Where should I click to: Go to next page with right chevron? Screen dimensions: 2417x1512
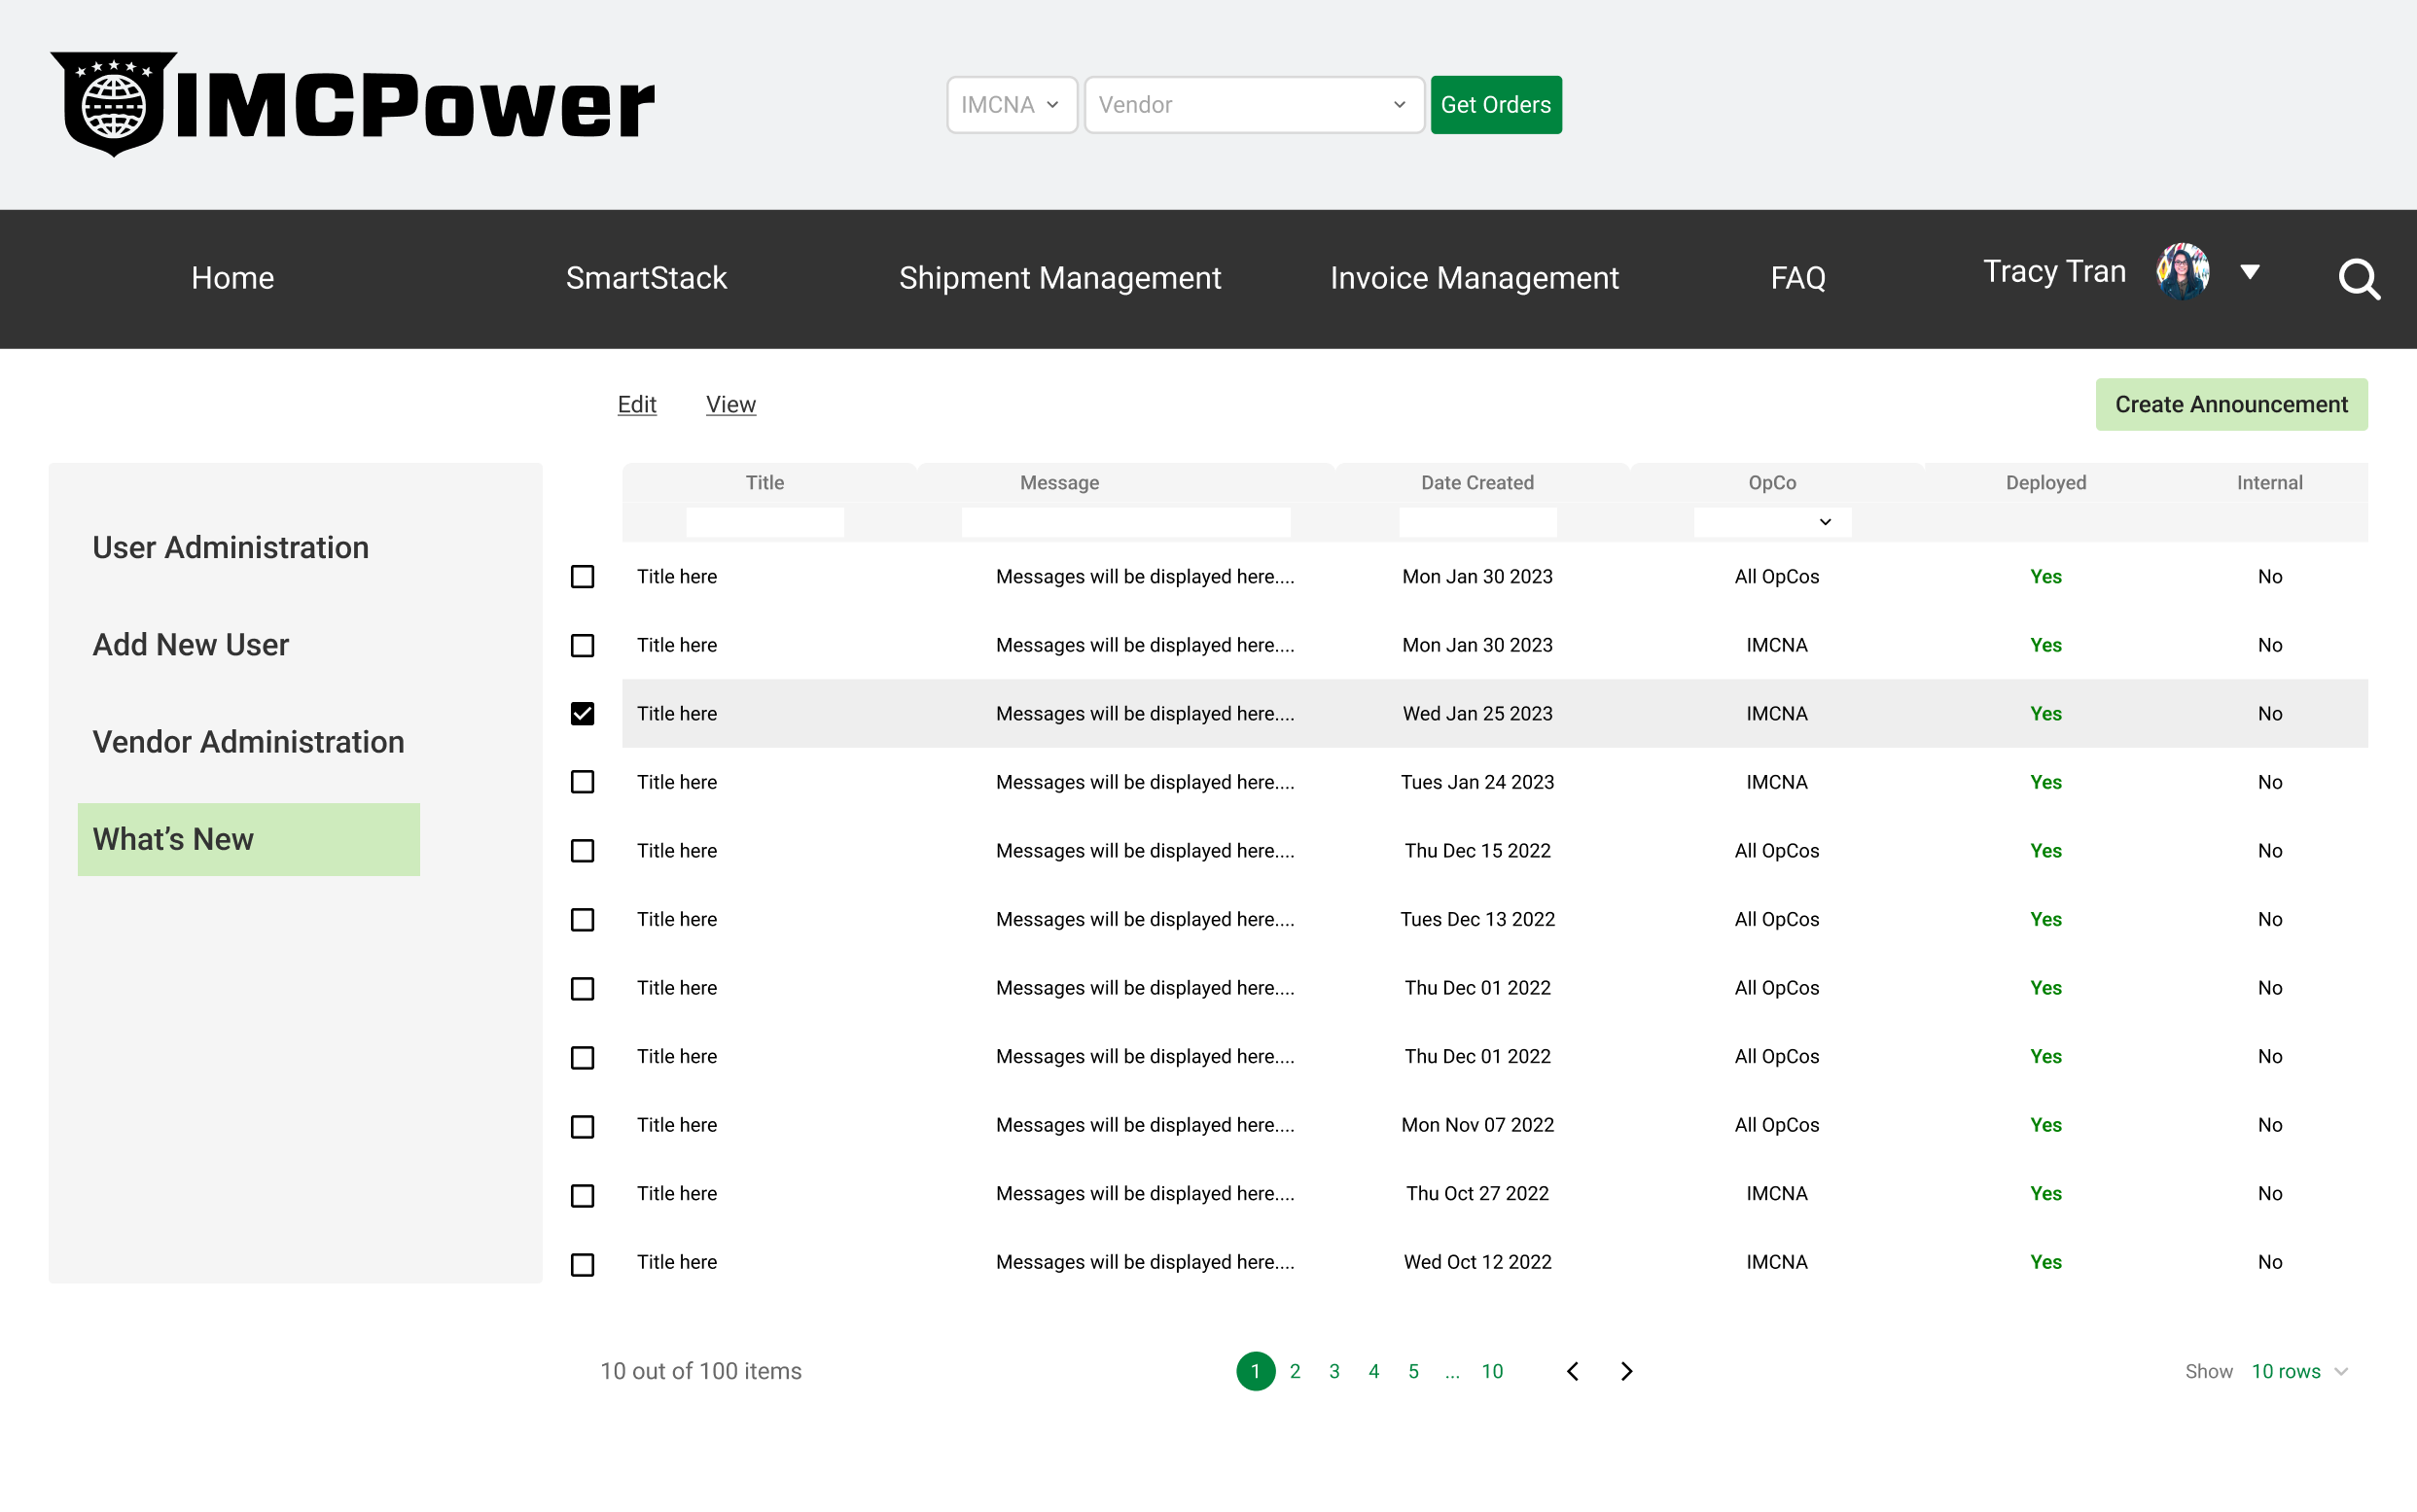(1626, 1371)
